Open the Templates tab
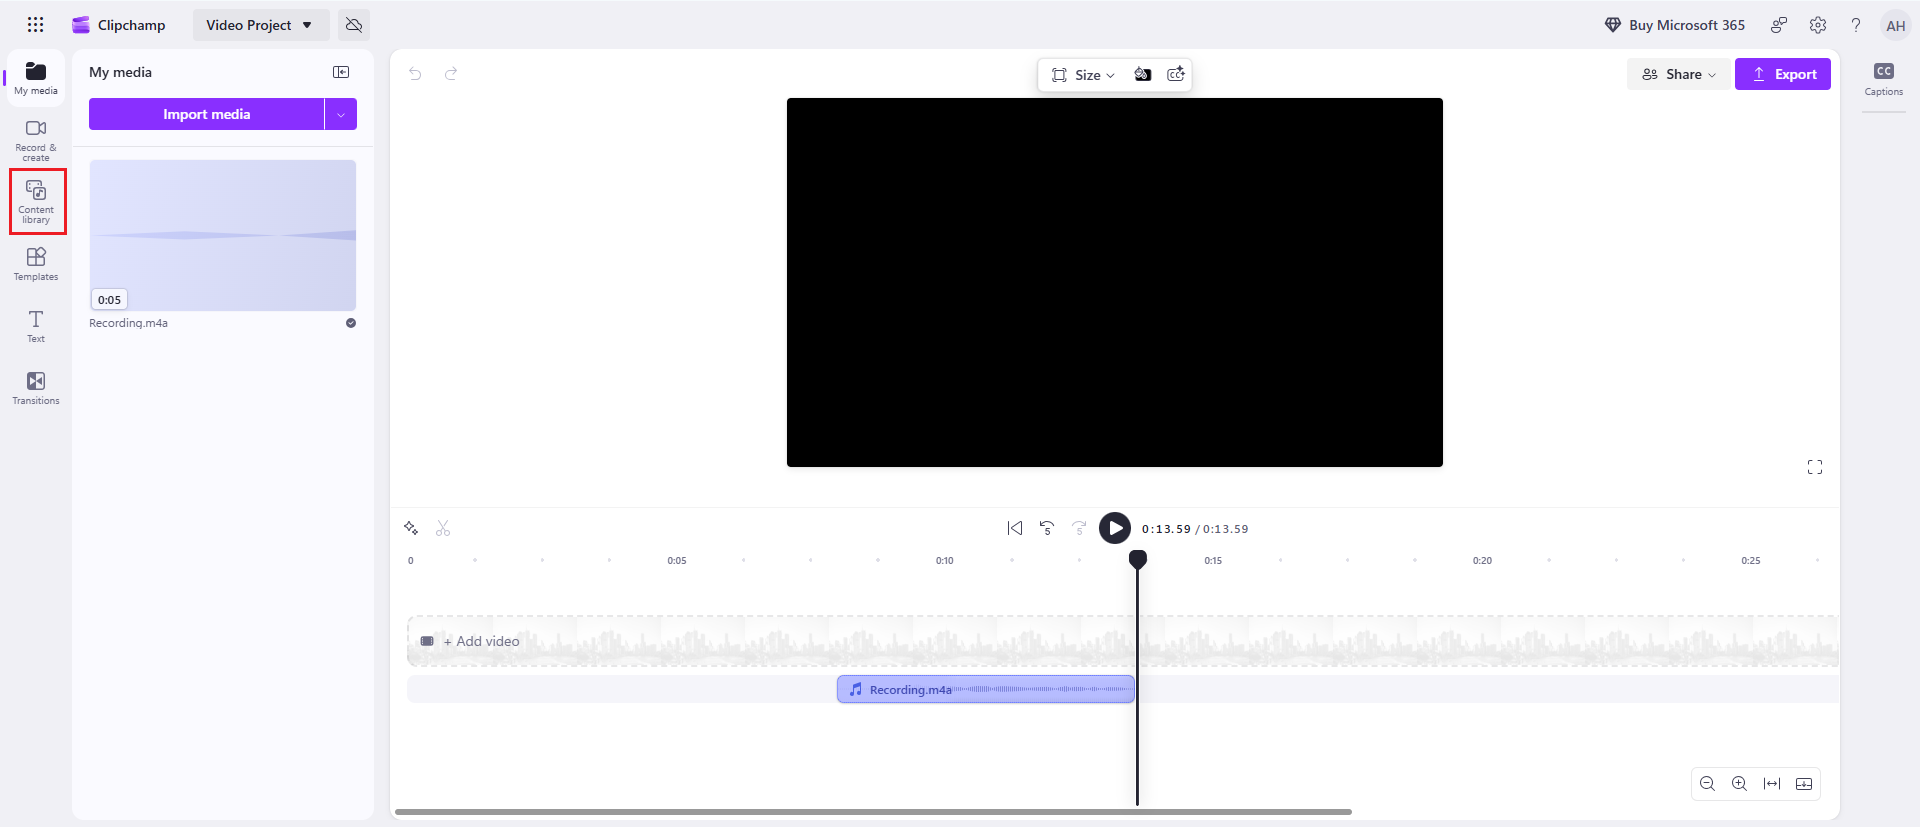The width and height of the screenshot is (1920, 827). (x=36, y=264)
